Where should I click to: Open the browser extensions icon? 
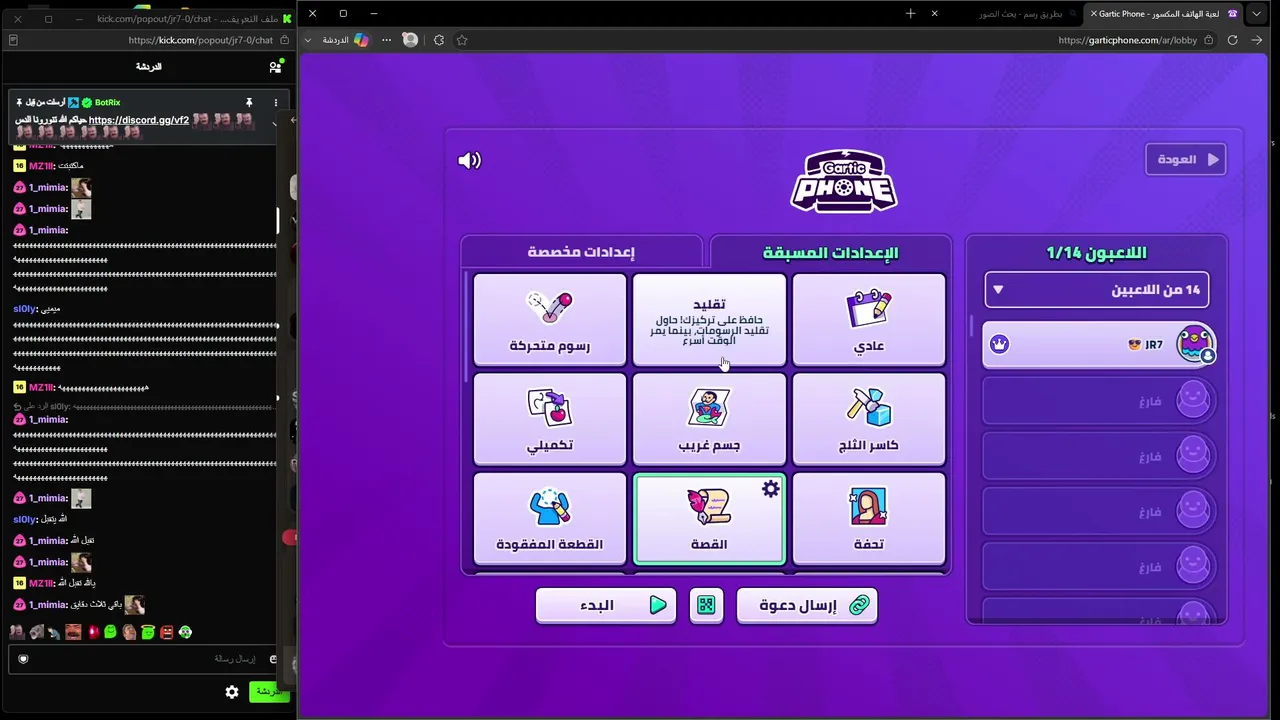439,40
